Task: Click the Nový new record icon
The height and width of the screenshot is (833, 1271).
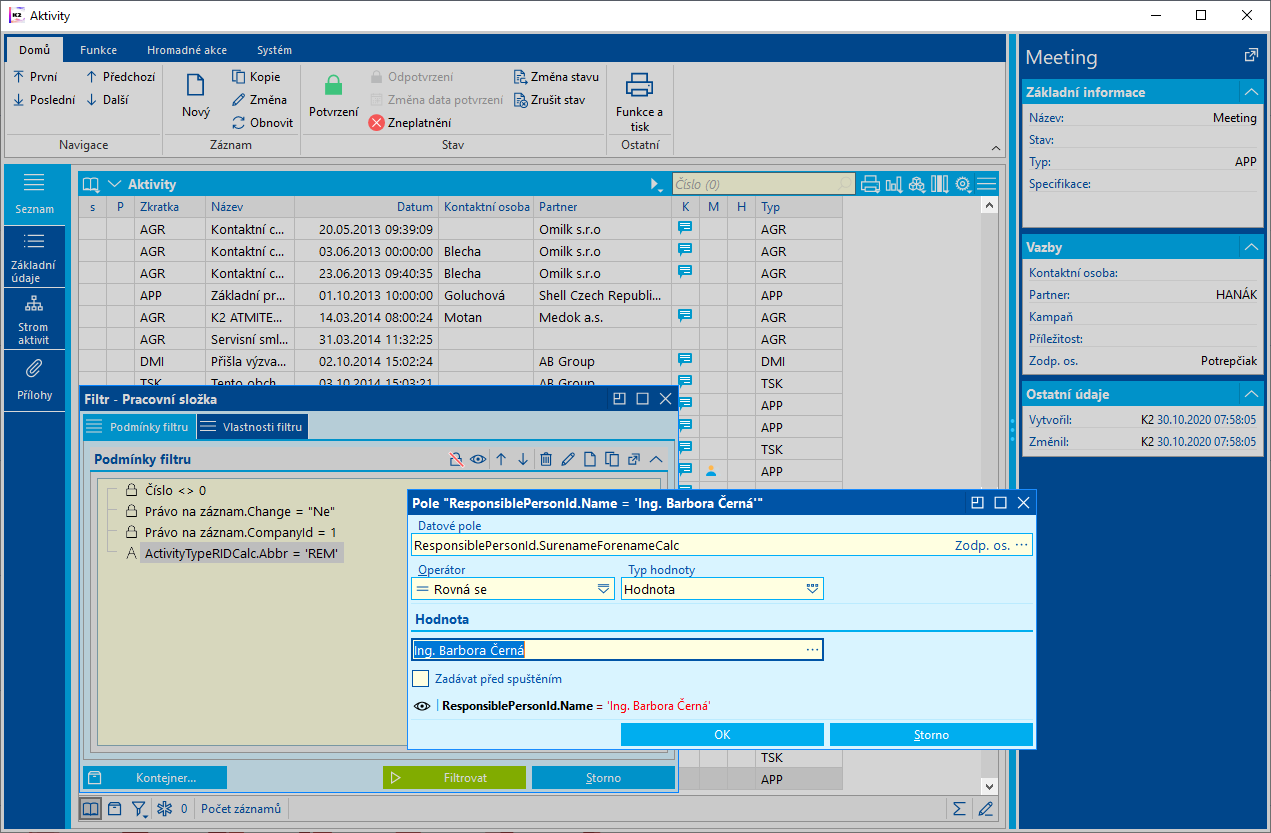Action: point(195,86)
